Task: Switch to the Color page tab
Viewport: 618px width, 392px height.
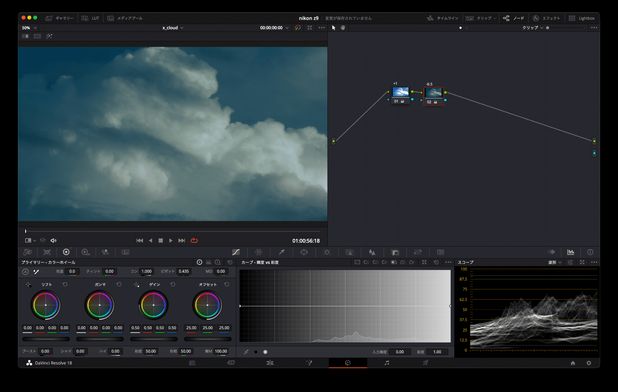Action: tap(348, 363)
